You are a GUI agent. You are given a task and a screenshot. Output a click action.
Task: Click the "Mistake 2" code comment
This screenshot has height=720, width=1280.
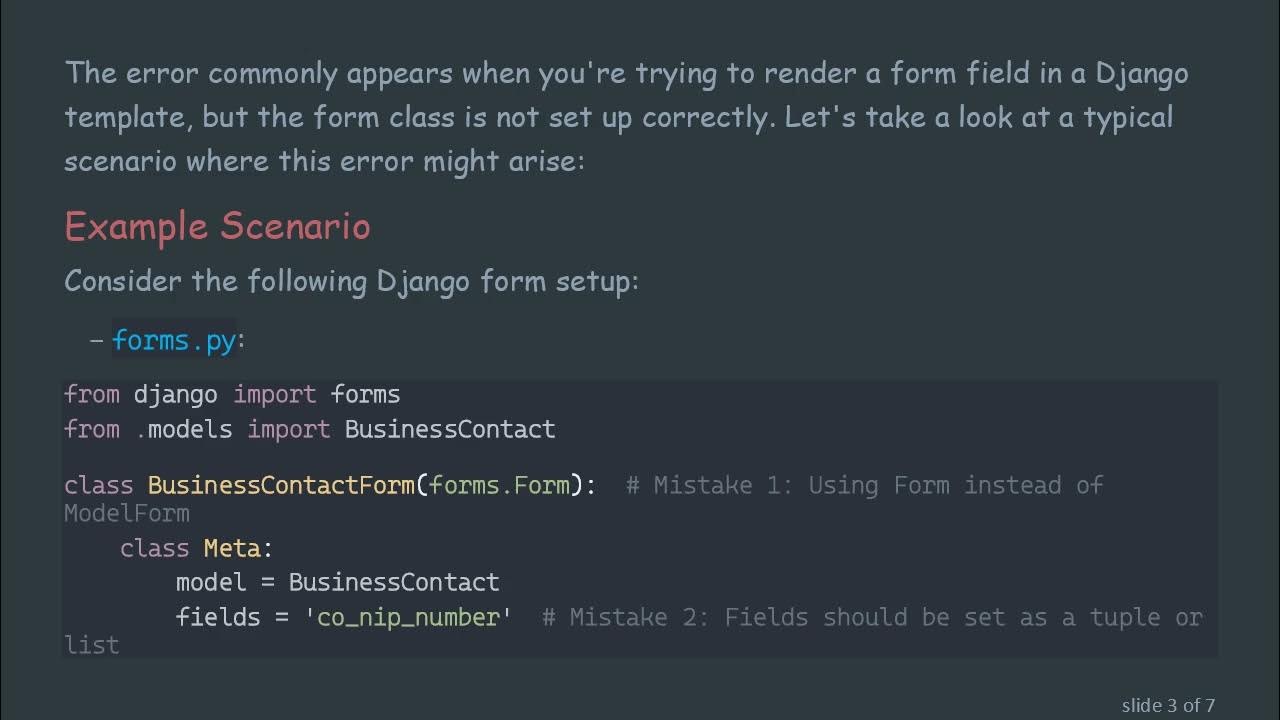click(871, 617)
